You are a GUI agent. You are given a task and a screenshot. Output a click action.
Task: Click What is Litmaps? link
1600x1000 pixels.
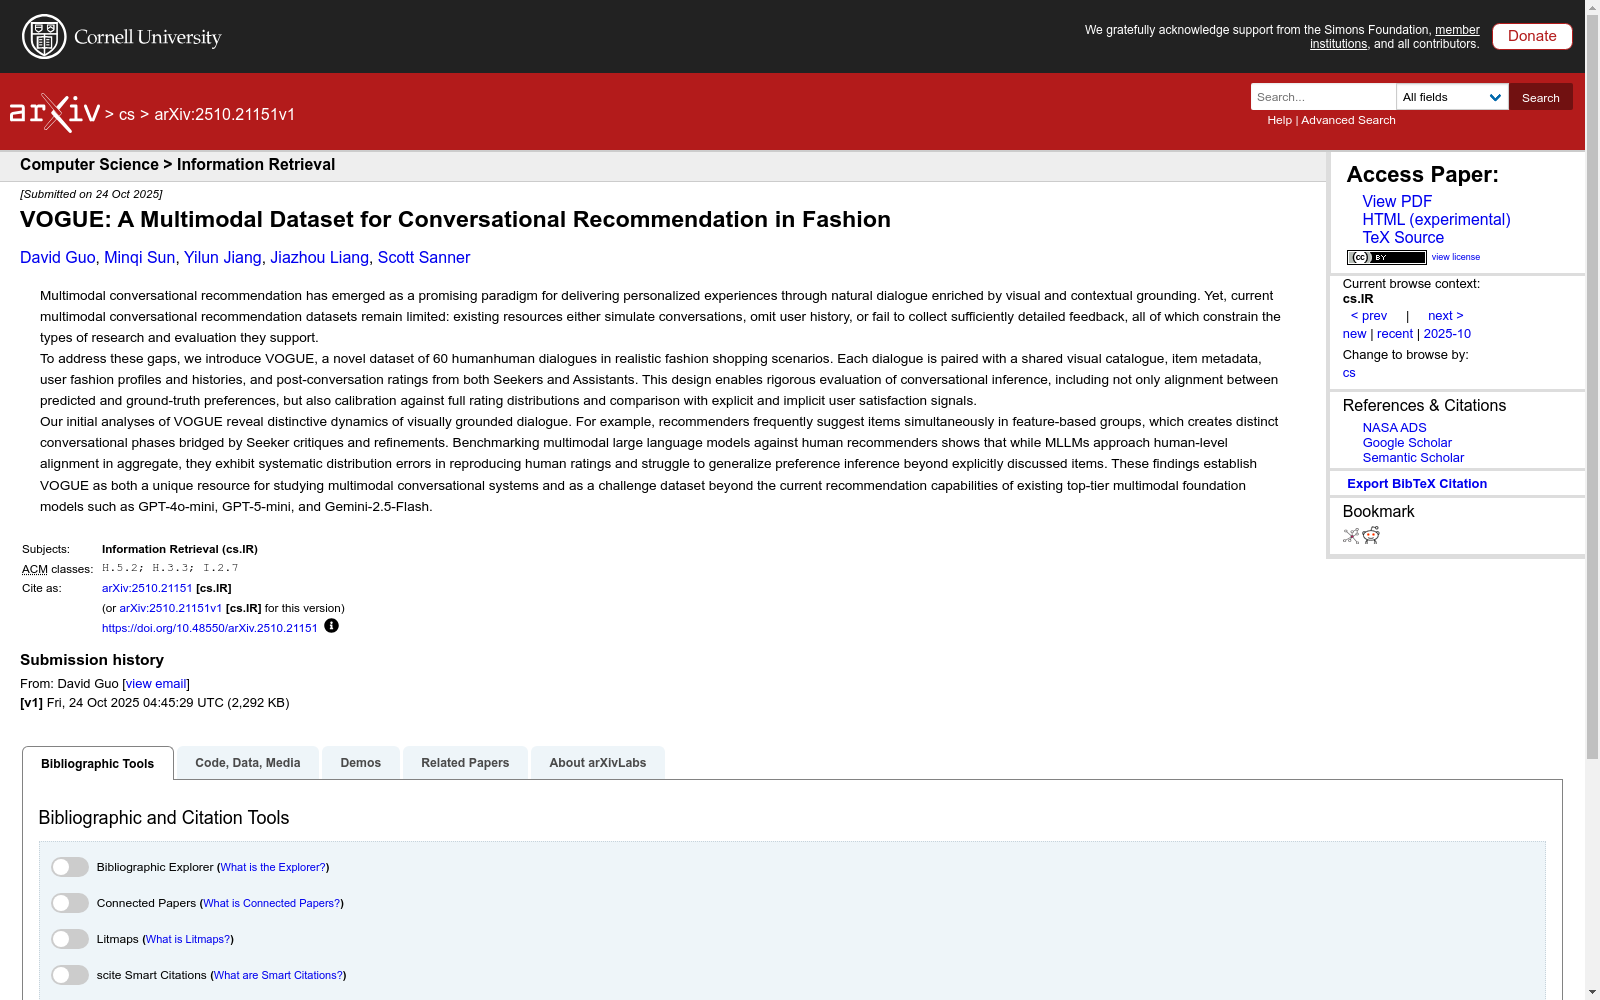point(188,939)
